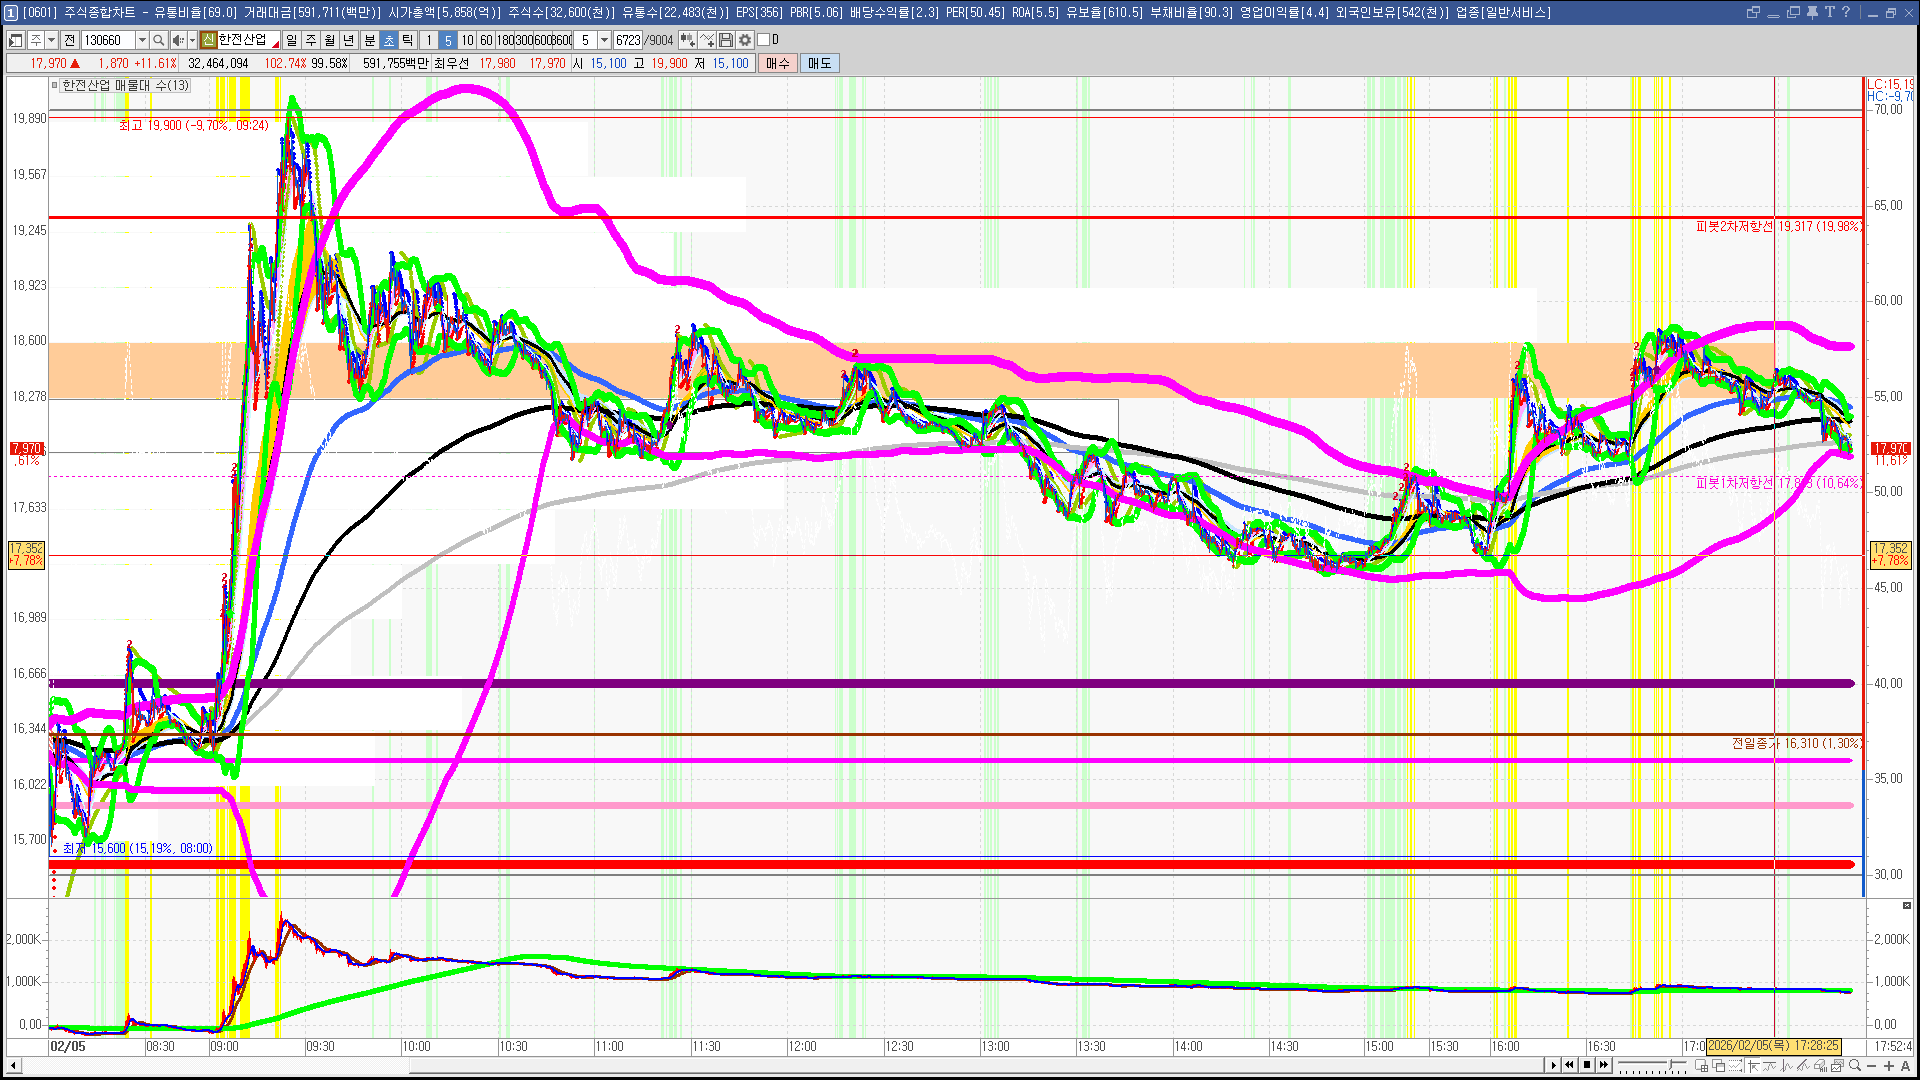The height and width of the screenshot is (1080, 1920).
Task: Select the 60 interval tab
Action: click(x=486, y=40)
